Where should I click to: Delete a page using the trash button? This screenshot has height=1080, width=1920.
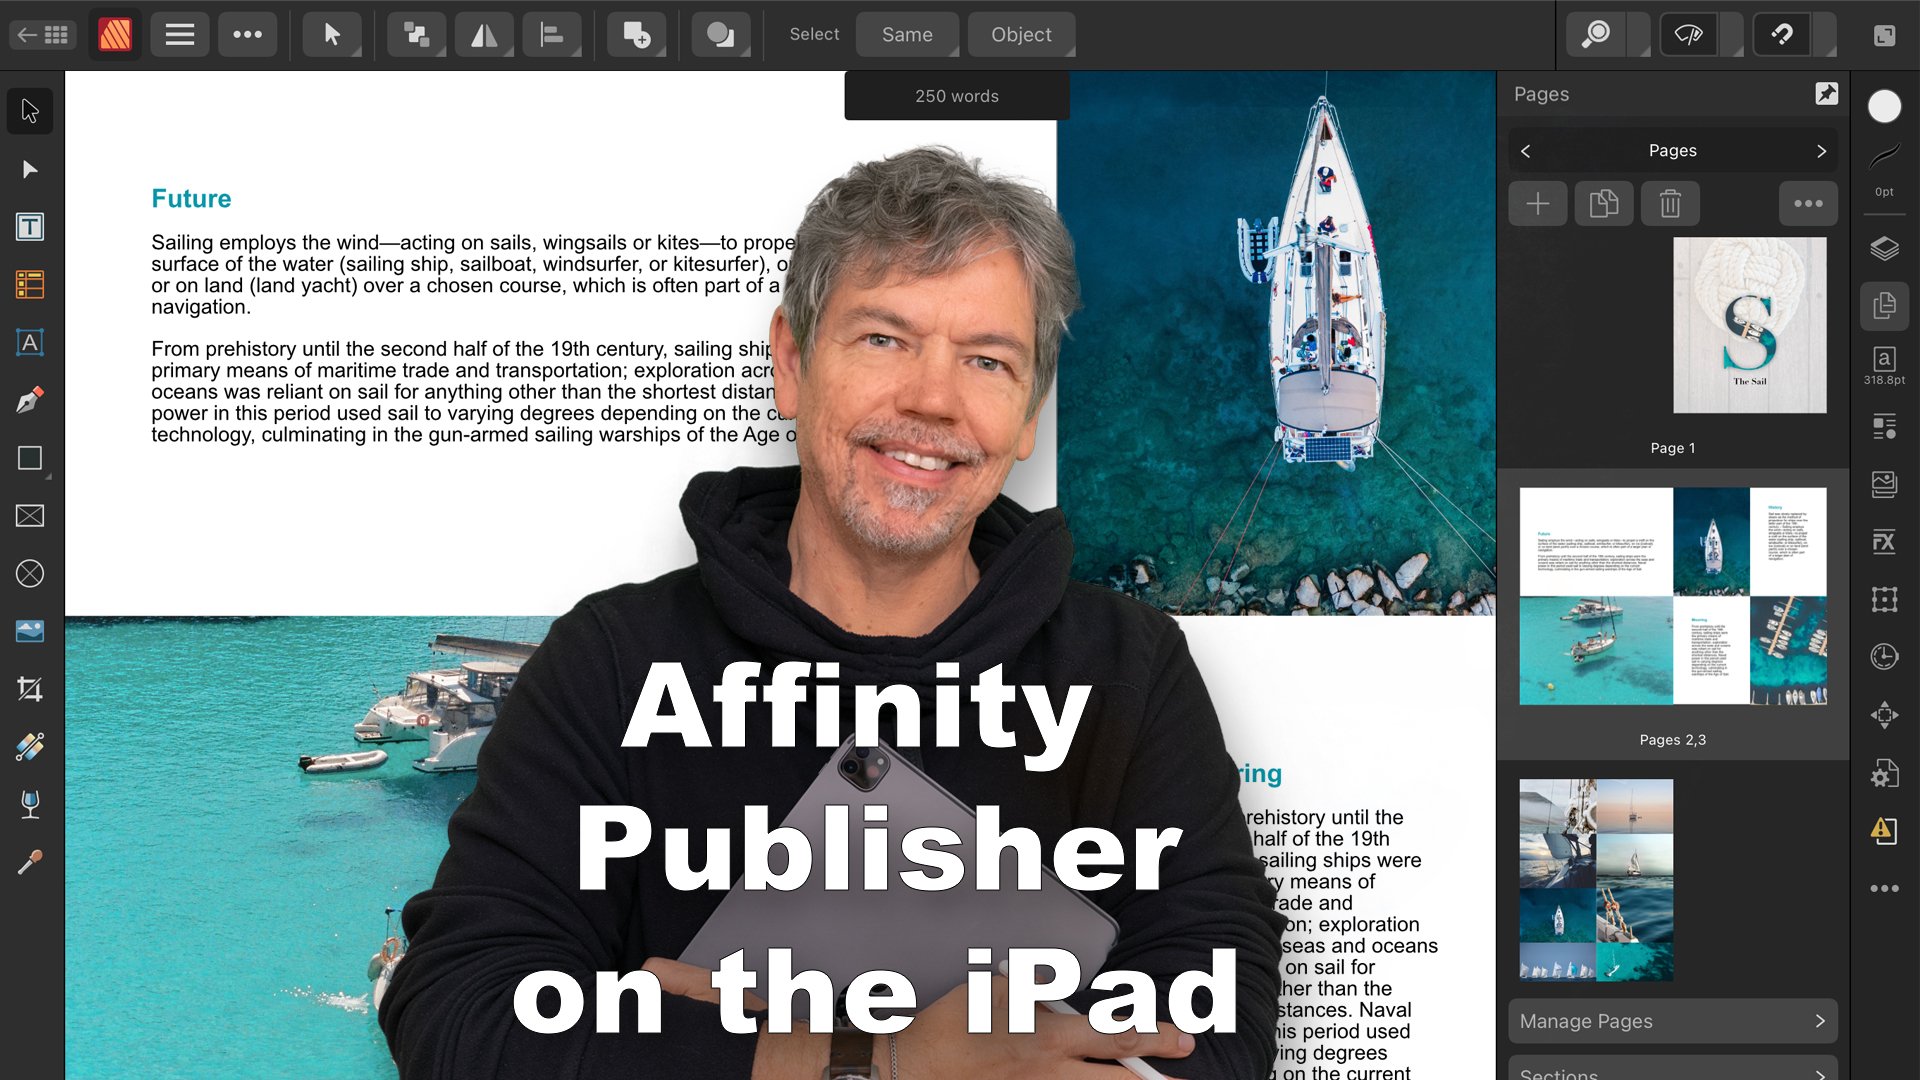click(x=1670, y=203)
